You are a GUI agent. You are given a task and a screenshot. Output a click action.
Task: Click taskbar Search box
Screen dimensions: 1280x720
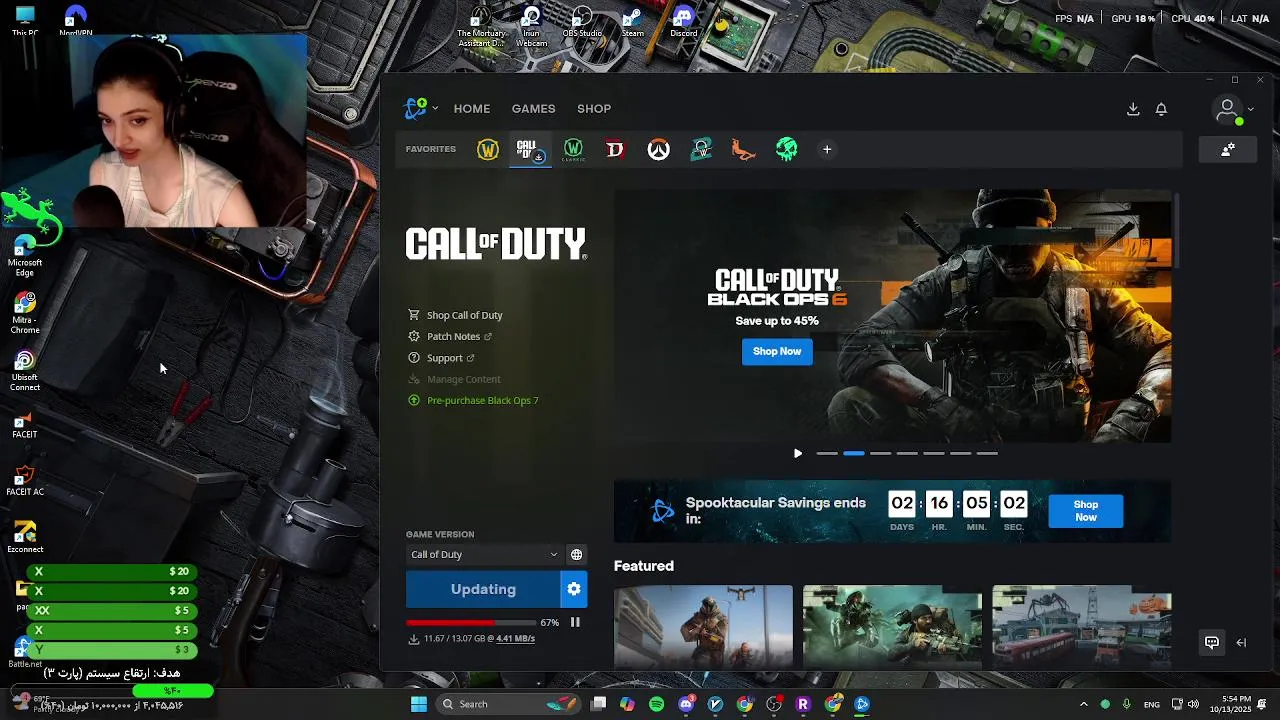[x=509, y=704]
